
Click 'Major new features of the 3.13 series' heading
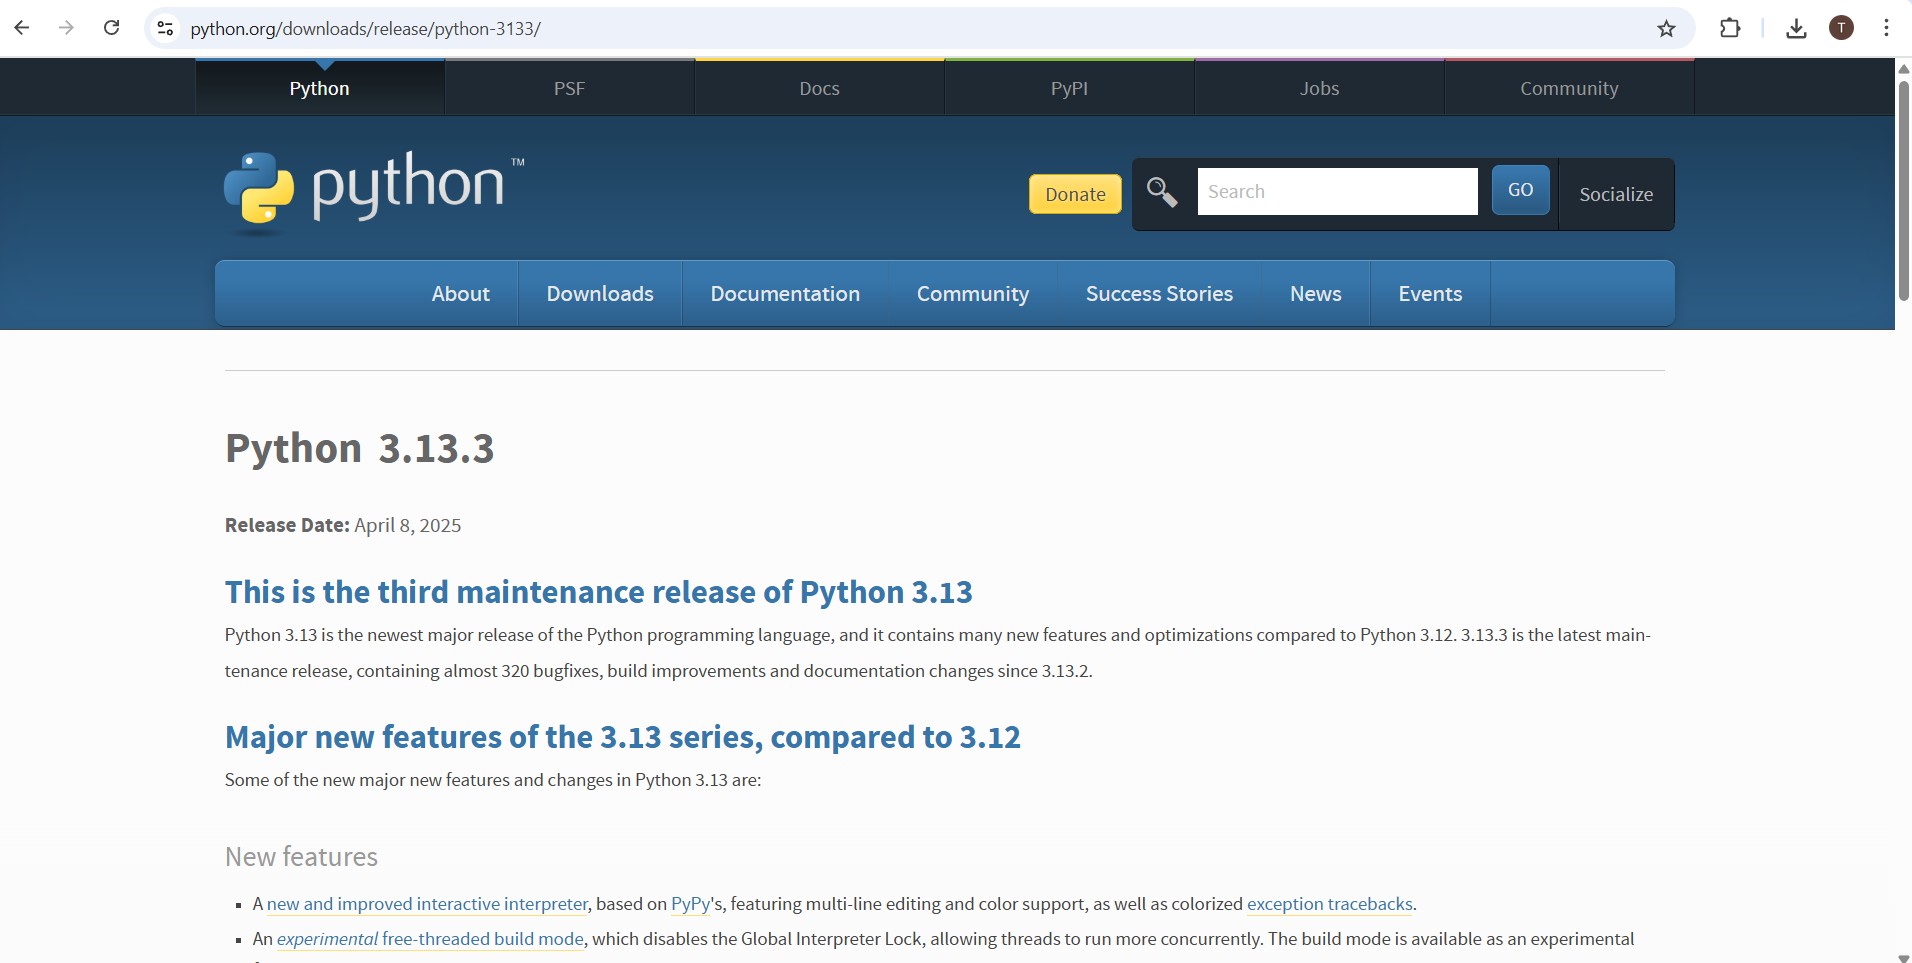pos(623,737)
